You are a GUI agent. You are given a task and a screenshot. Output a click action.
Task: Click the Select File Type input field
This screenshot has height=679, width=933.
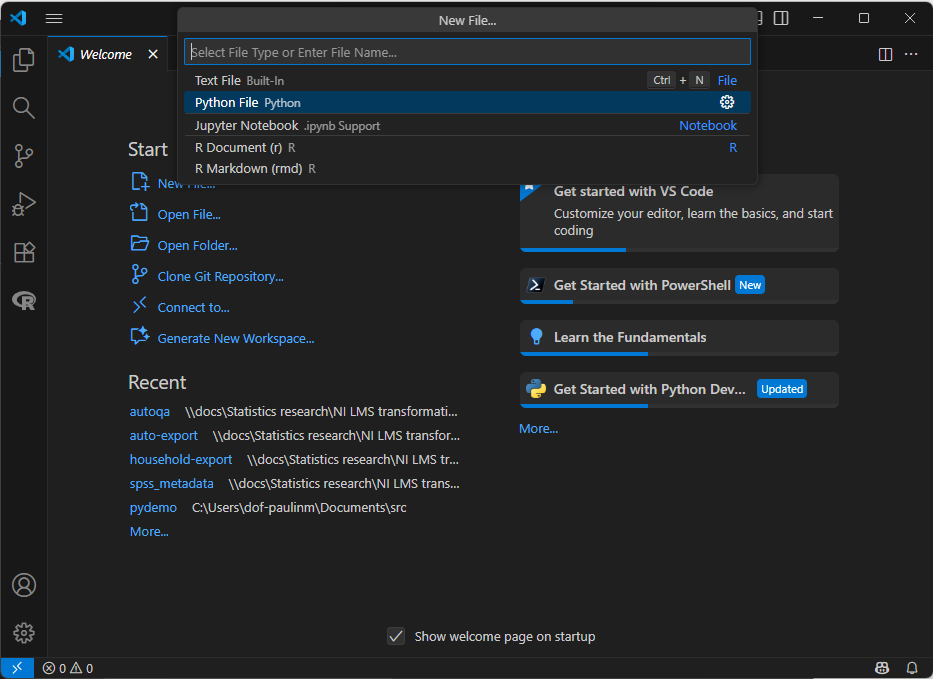(x=467, y=52)
